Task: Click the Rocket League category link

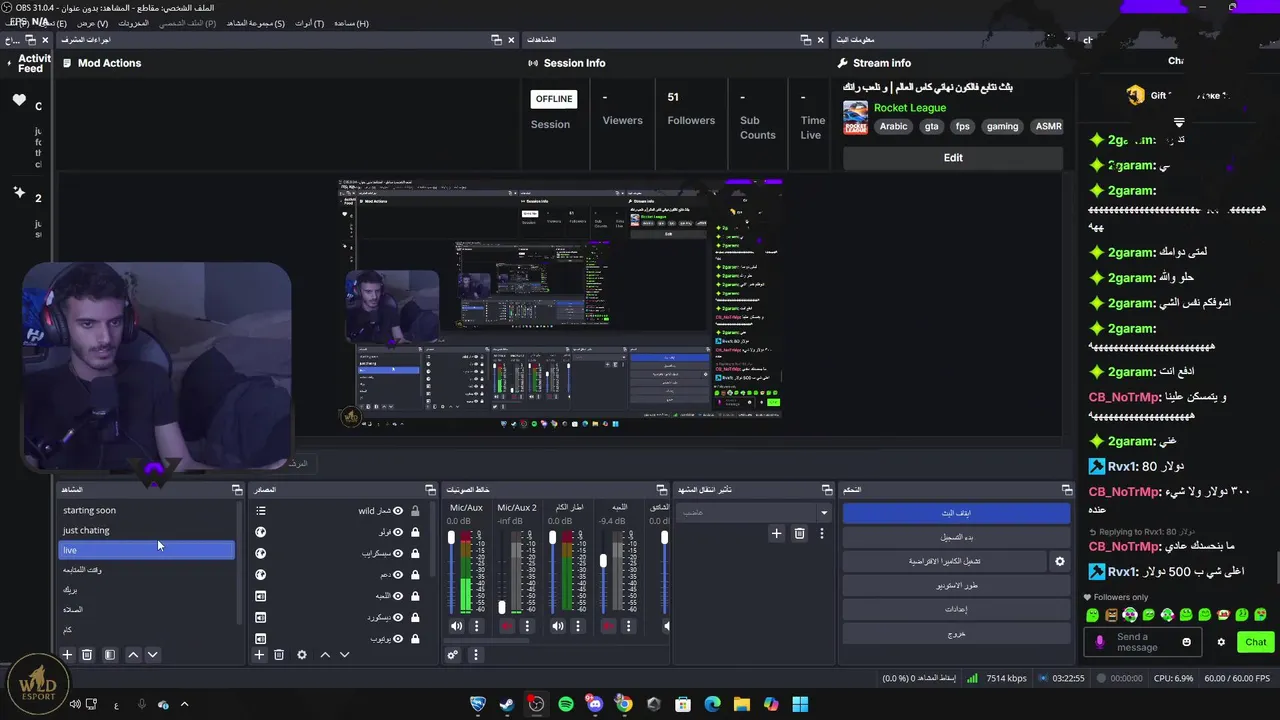Action: (x=910, y=108)
